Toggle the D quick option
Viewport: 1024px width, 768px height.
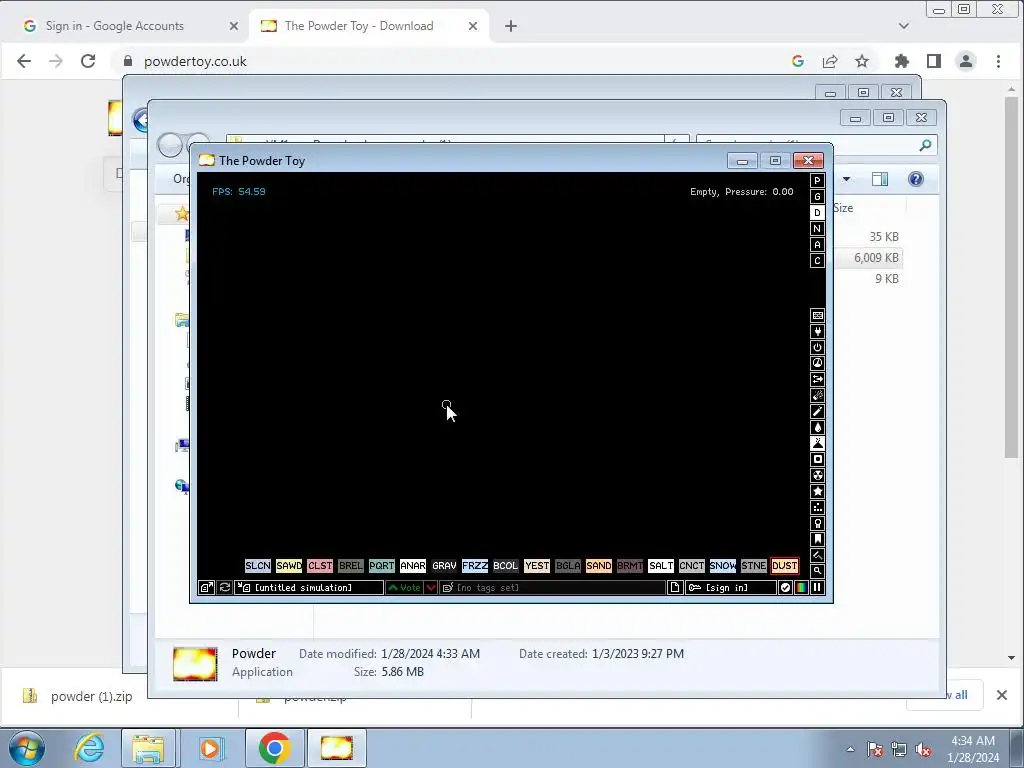coord(817,213)
